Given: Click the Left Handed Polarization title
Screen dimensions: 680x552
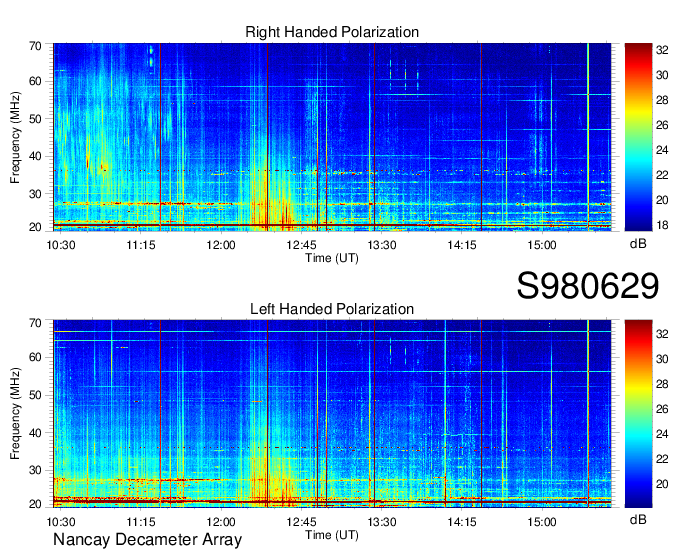Looking at the screenshot, I should [332, 309].
